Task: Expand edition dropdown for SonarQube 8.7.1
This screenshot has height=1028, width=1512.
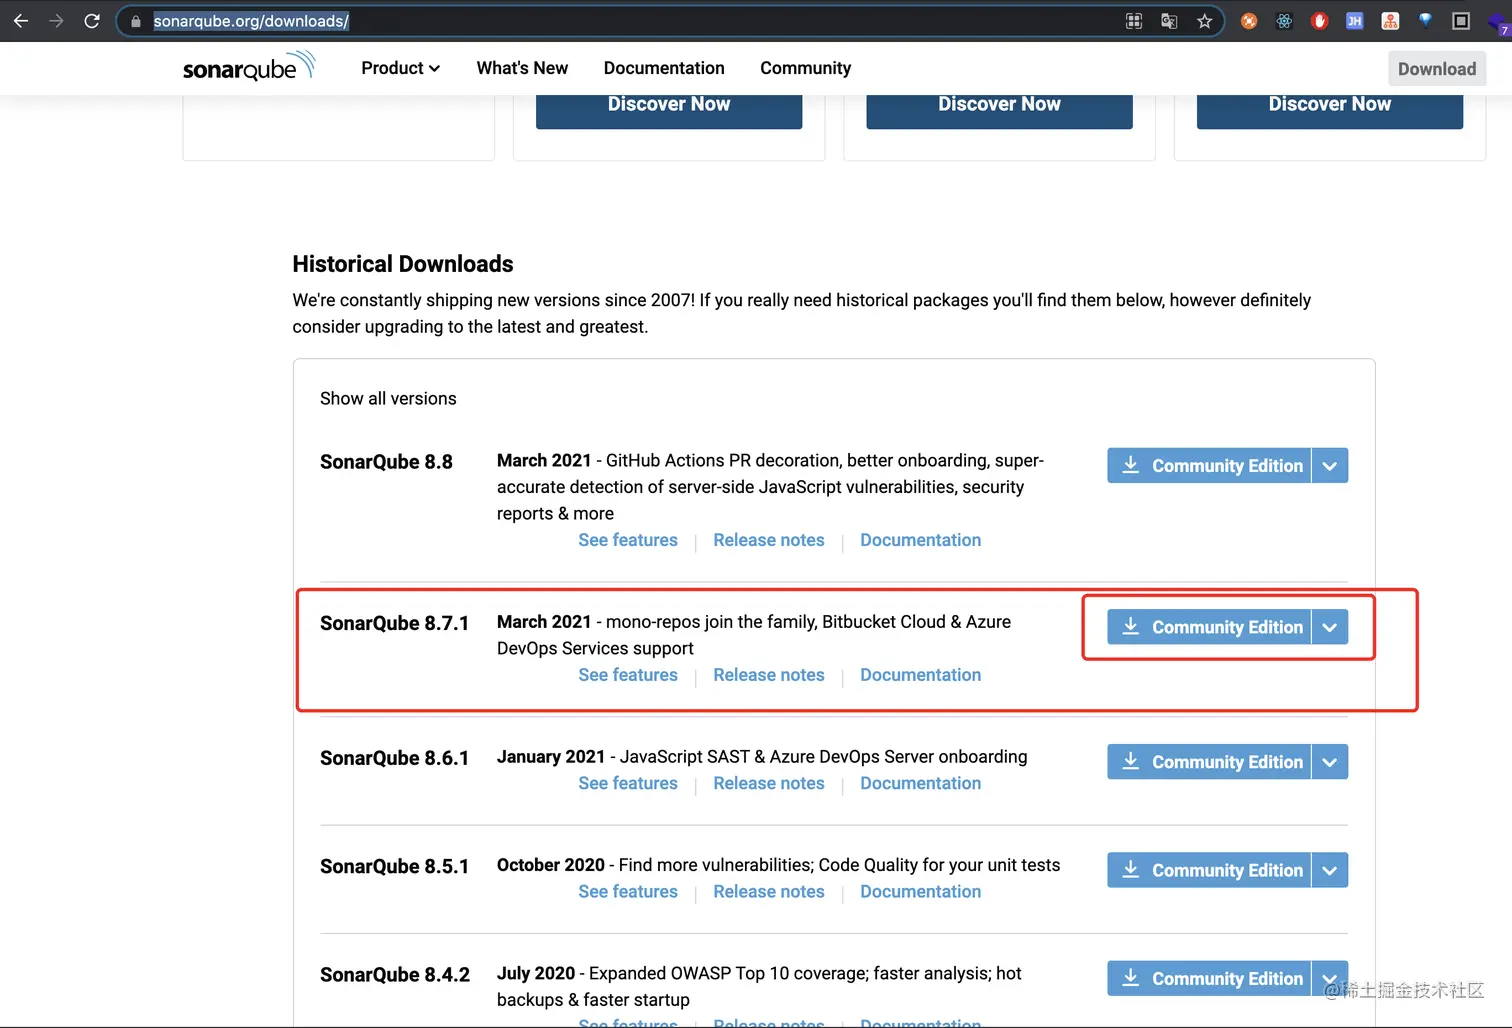Action: pos(1330,627)
